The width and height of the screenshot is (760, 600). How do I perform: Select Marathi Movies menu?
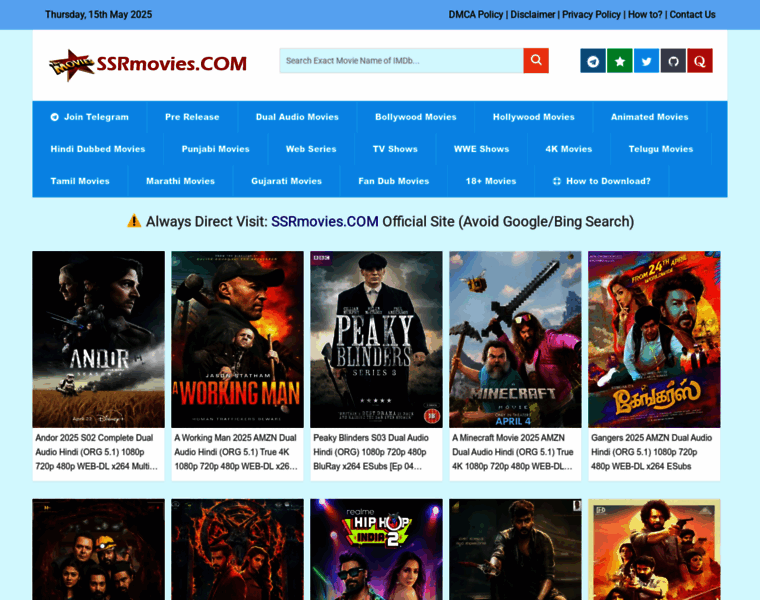pyautogui.click(x=180, y=181)
